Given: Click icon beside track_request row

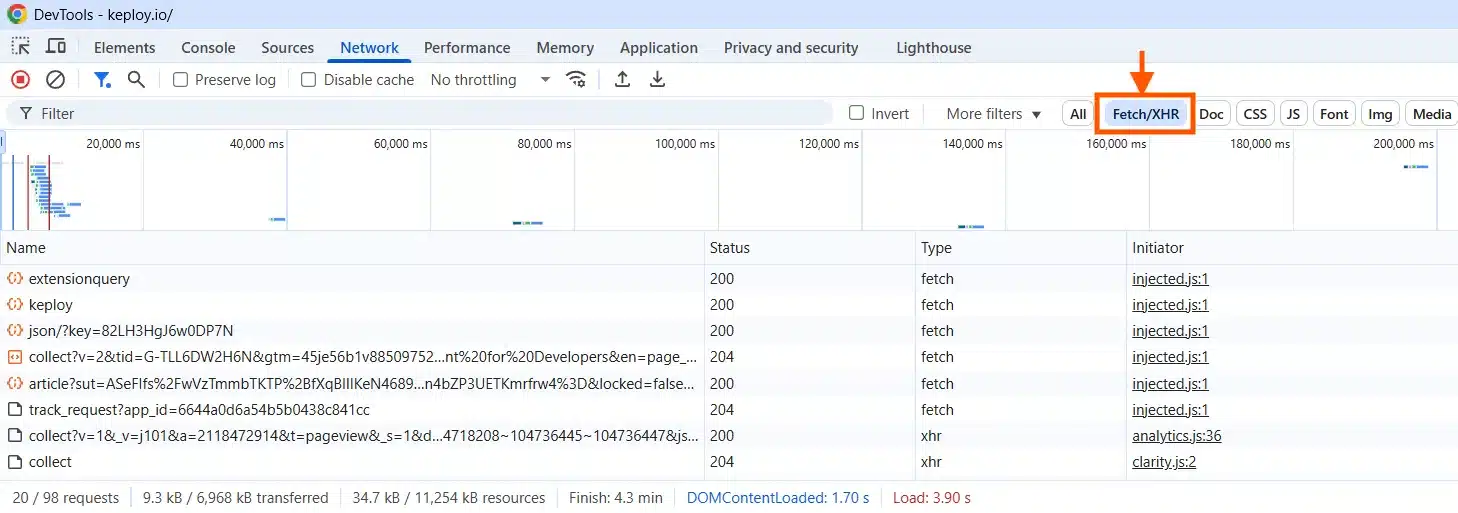Looking at the screenshot, I should point(15,409).
